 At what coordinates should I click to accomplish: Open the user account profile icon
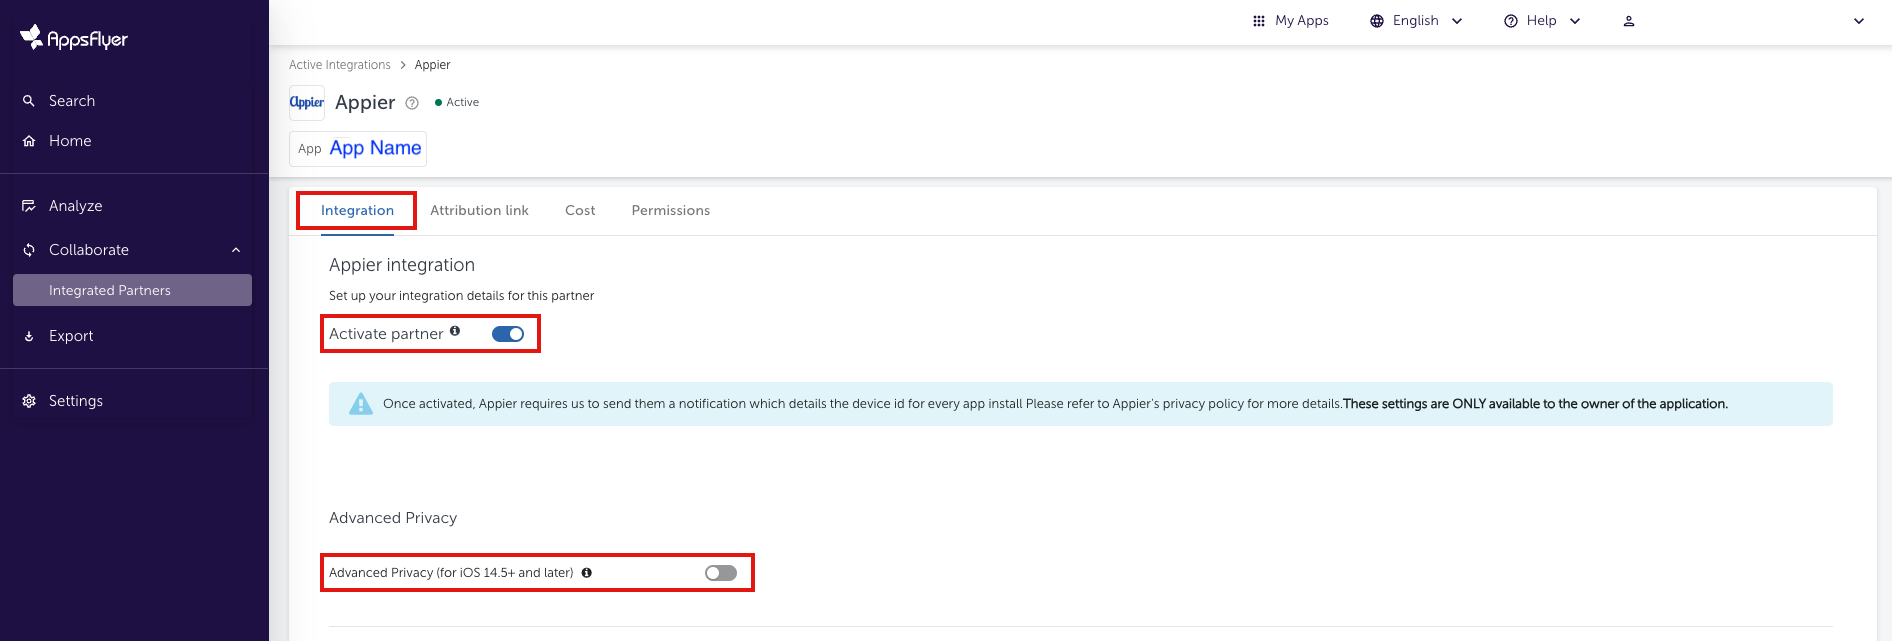(1629, 21)
